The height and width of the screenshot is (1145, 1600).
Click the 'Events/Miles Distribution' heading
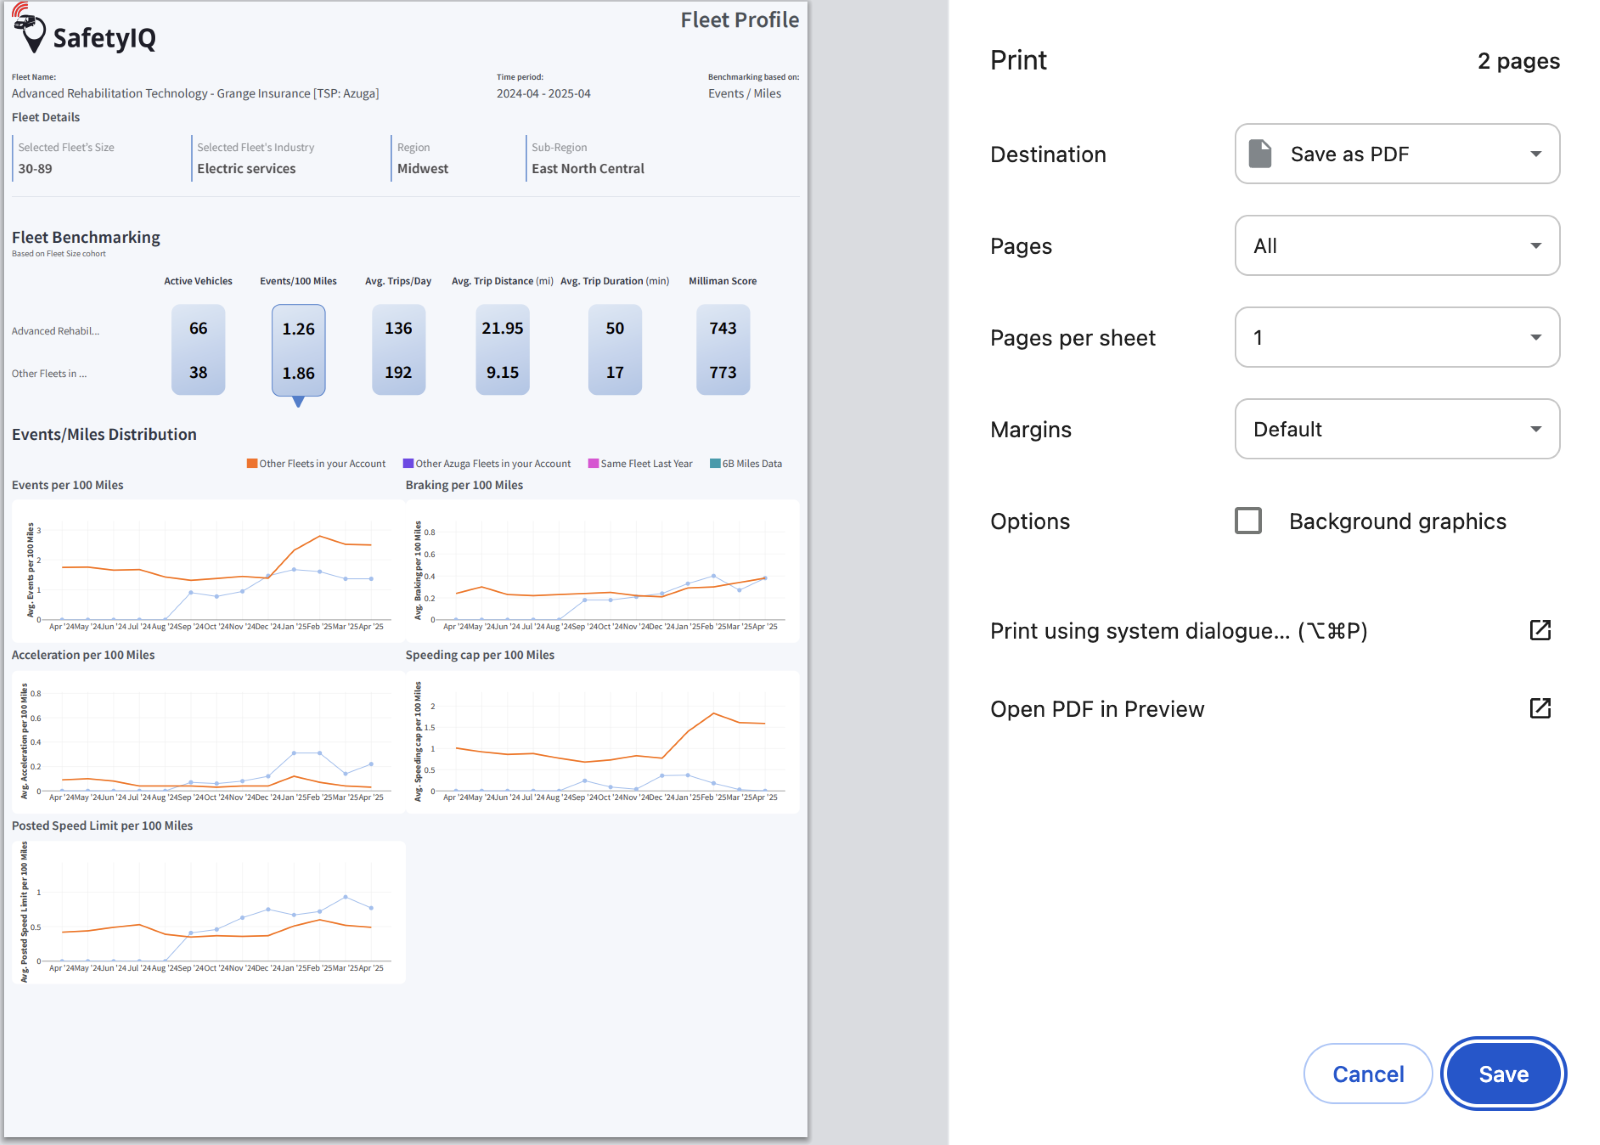[104, 434]
